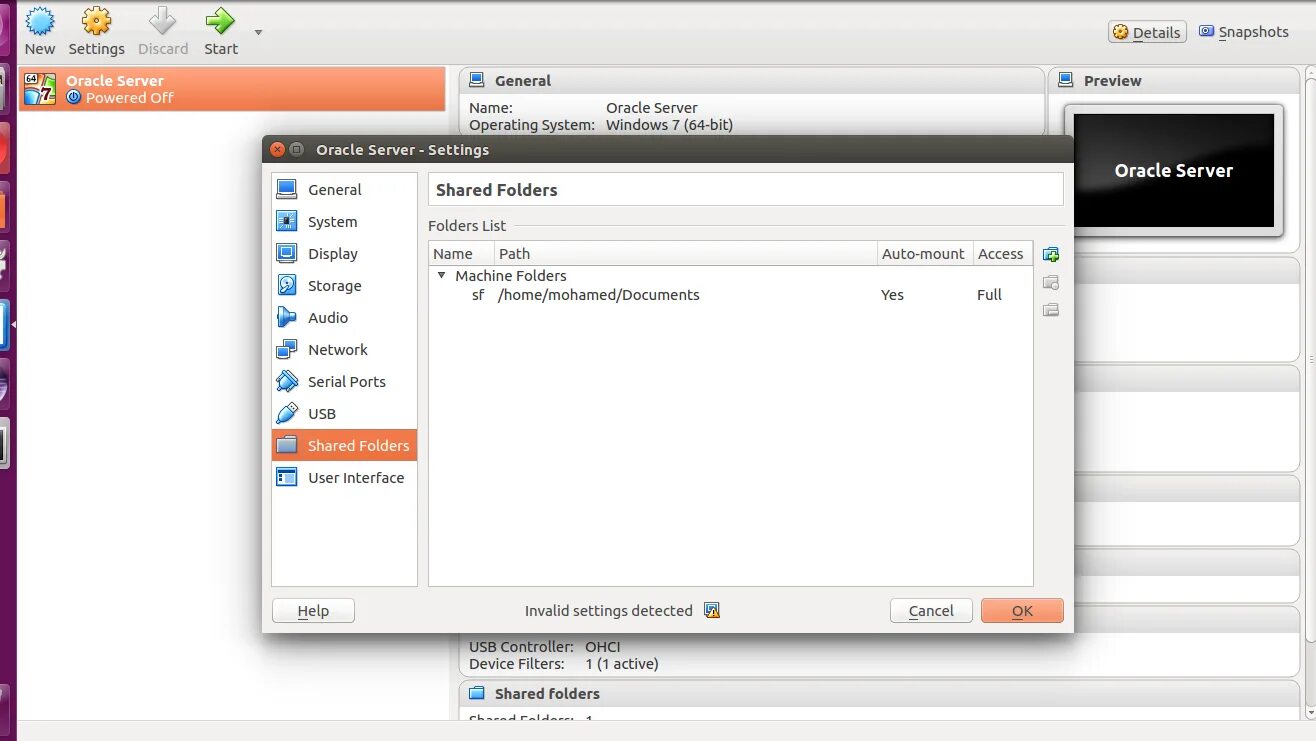Click the Auto-mount column header
The width and height of the screenshot is (1316, 741).
click(x=925, y=254)
